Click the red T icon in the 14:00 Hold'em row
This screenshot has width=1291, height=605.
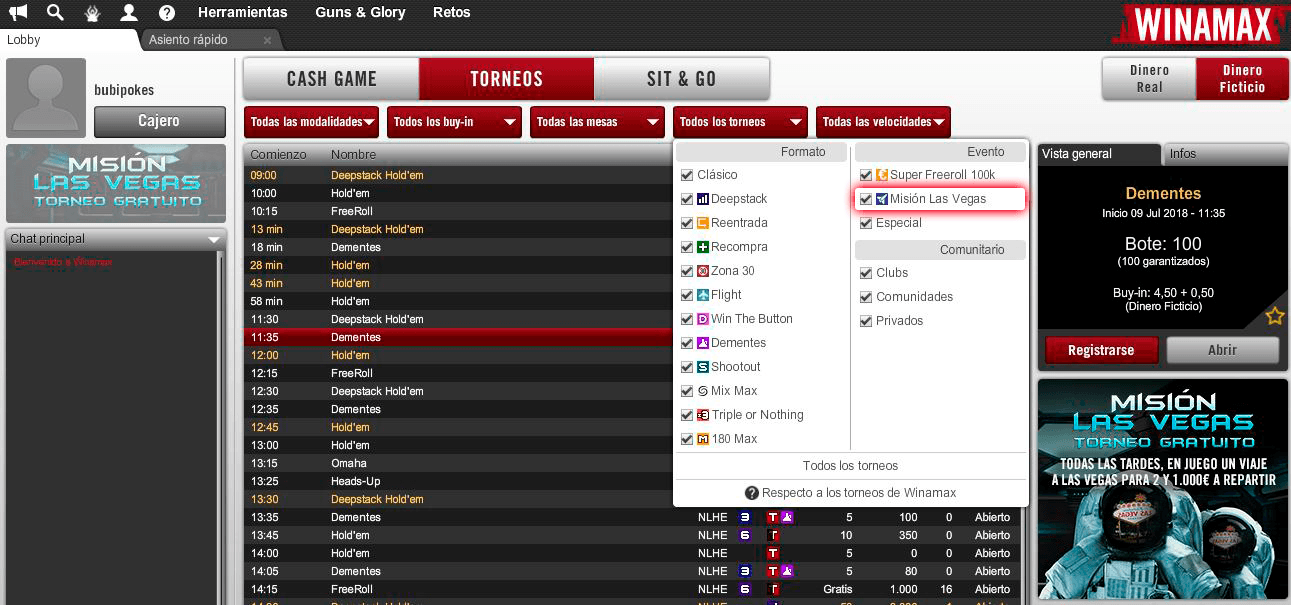tap(772, 553)
